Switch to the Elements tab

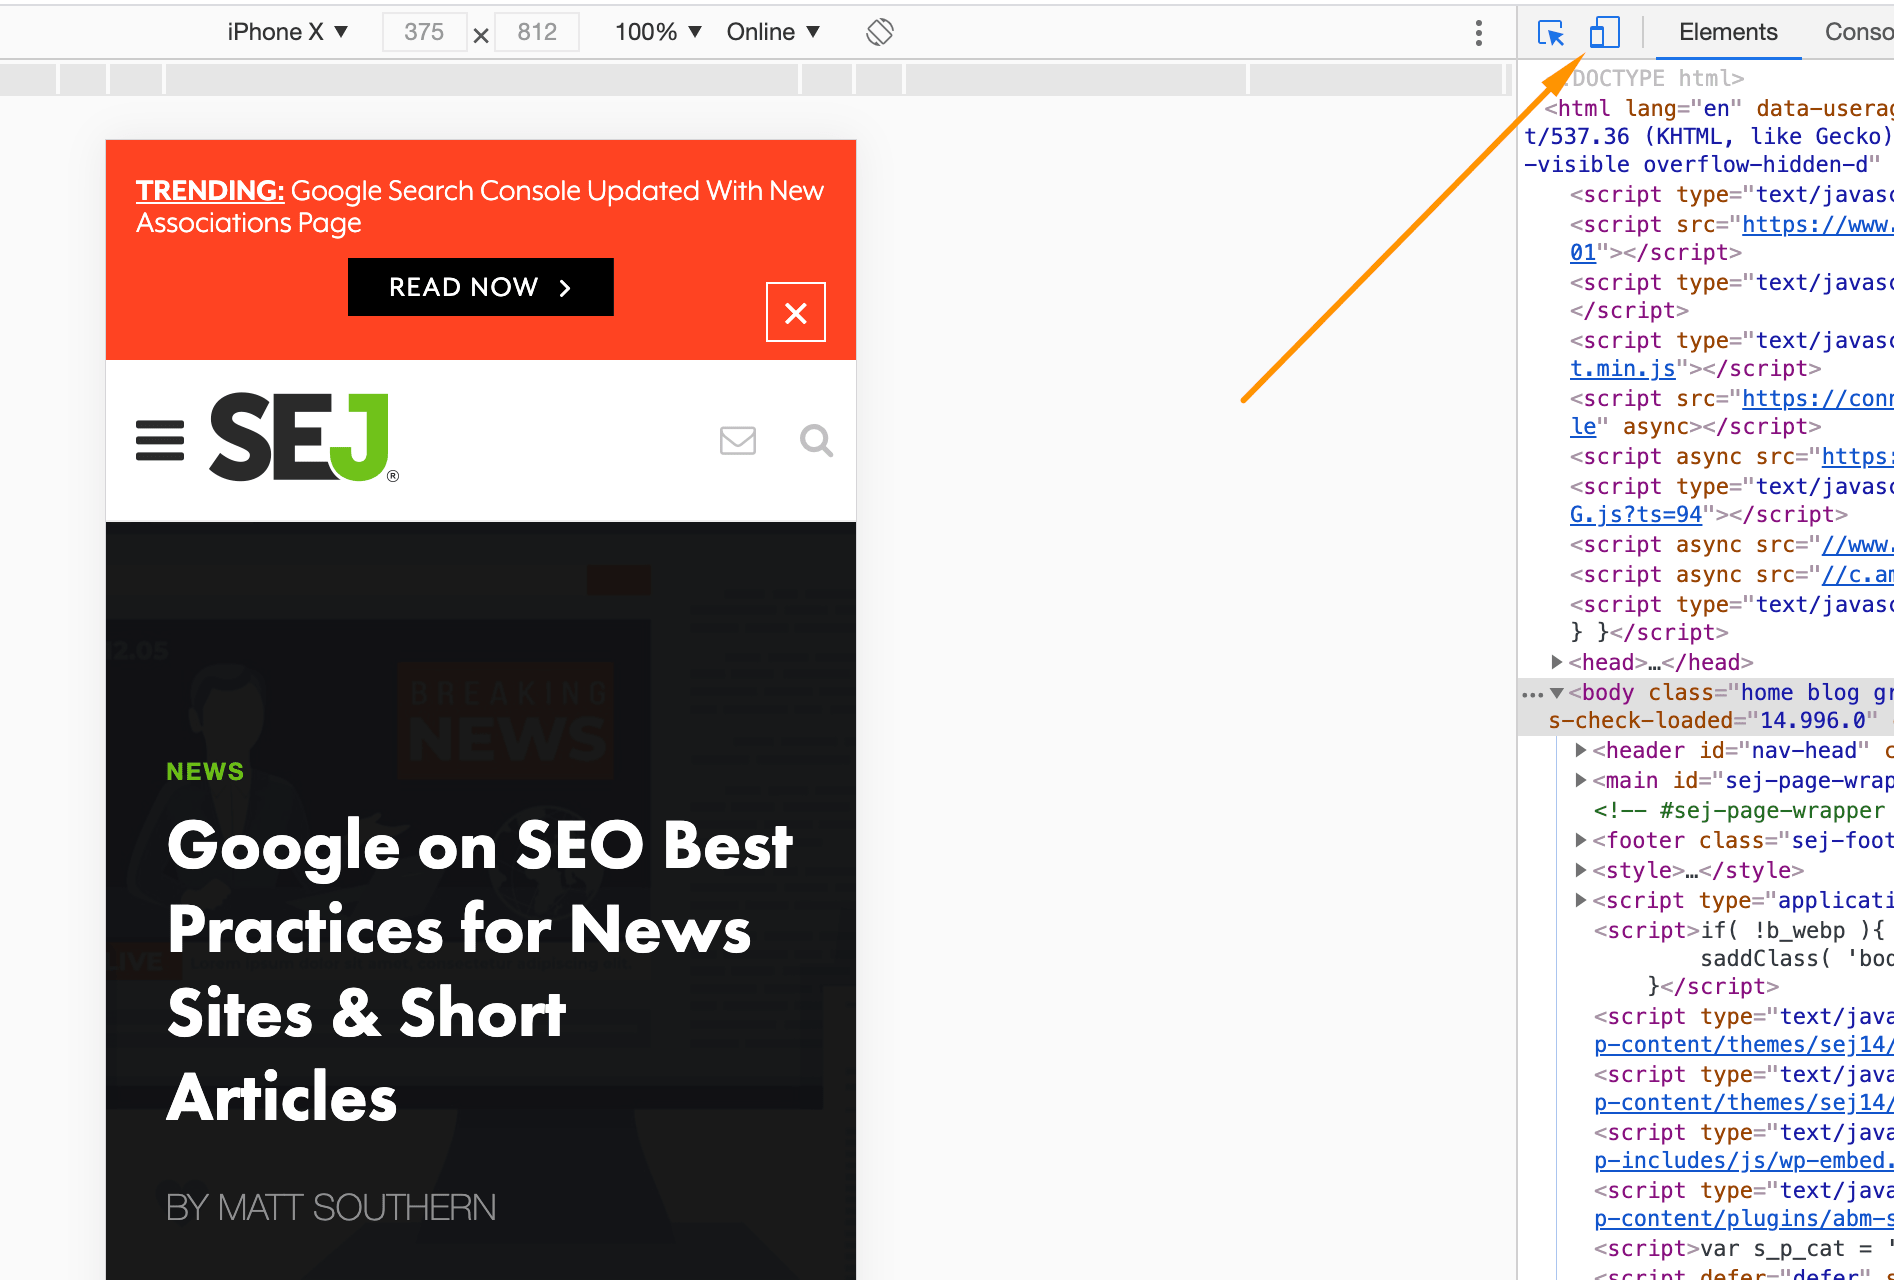(1727, 31)
